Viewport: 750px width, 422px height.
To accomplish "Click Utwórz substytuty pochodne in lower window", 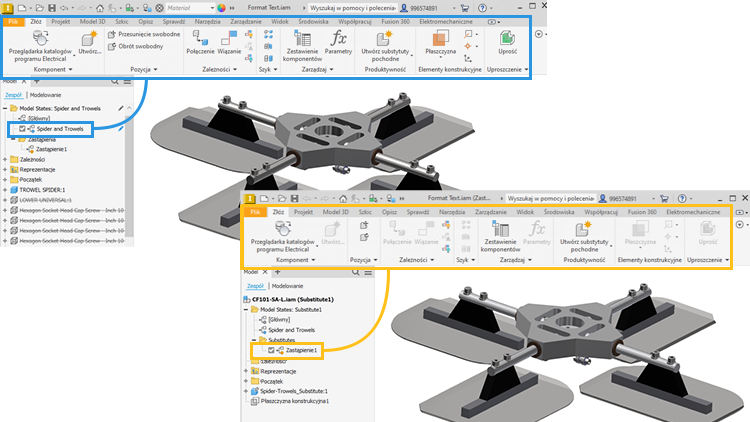I will (584, 237).
